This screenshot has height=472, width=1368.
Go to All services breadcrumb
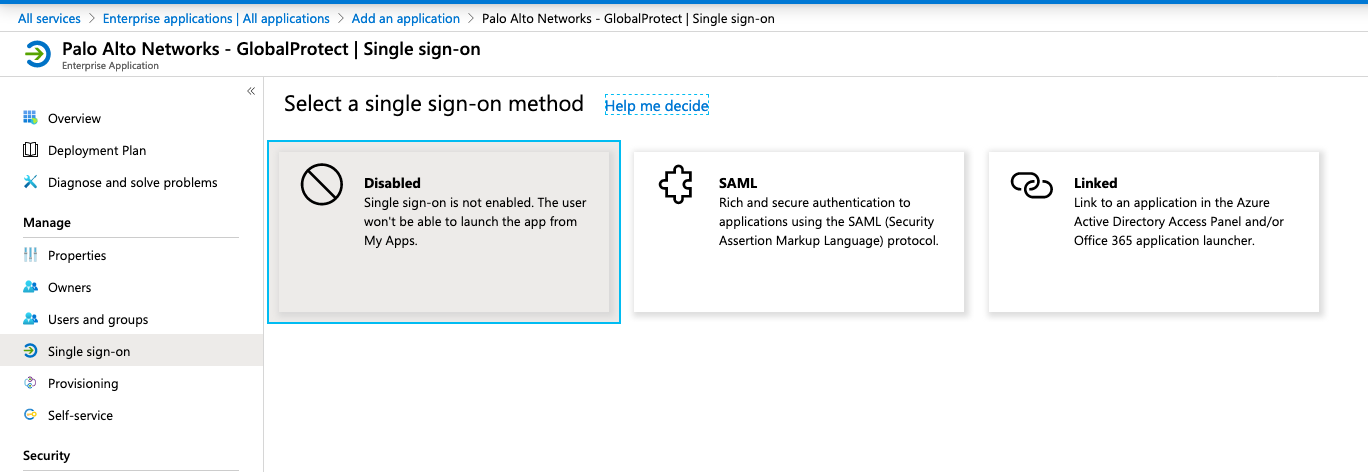point(49,18)
